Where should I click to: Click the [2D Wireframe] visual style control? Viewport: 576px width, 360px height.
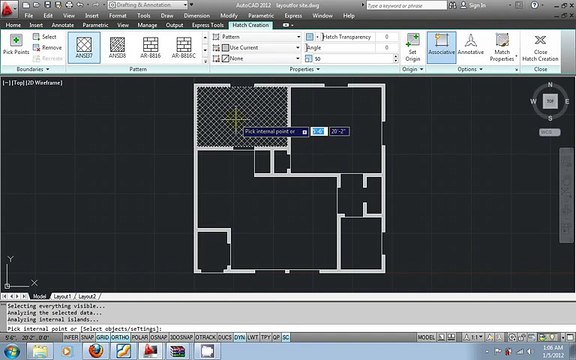[x=44, y=83]
